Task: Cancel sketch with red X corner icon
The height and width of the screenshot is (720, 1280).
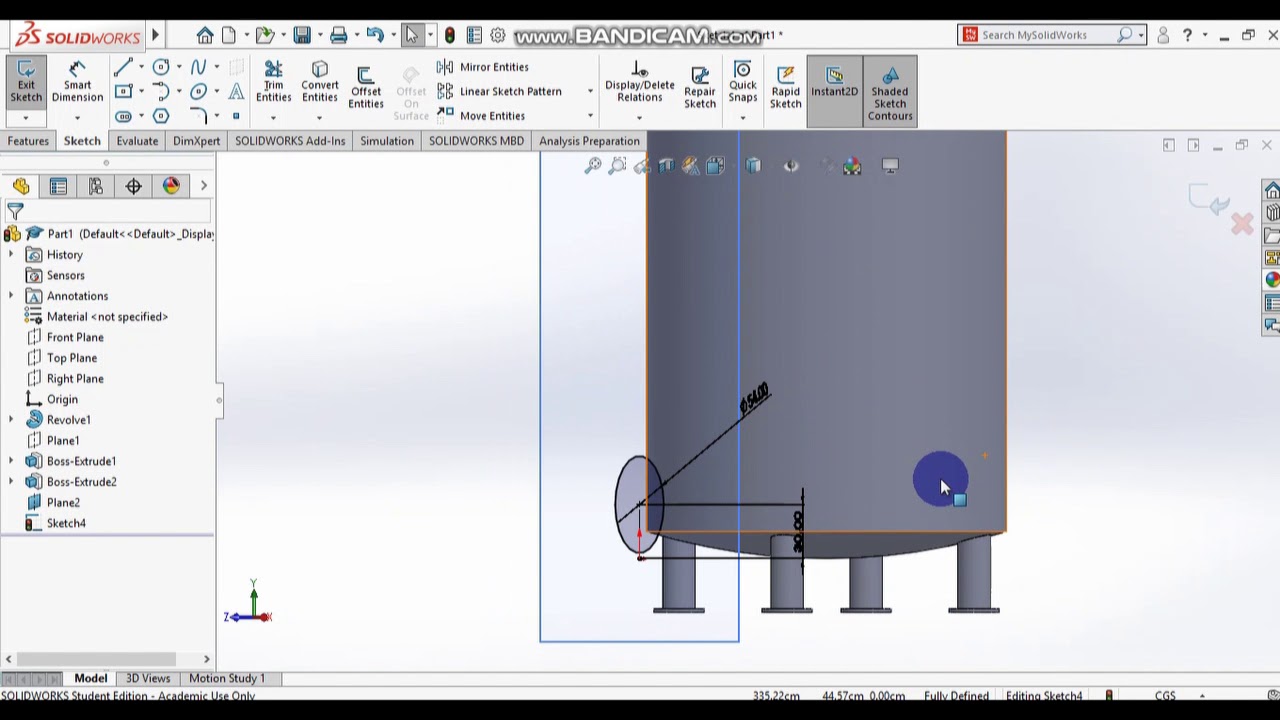Action: (1242, 224)
